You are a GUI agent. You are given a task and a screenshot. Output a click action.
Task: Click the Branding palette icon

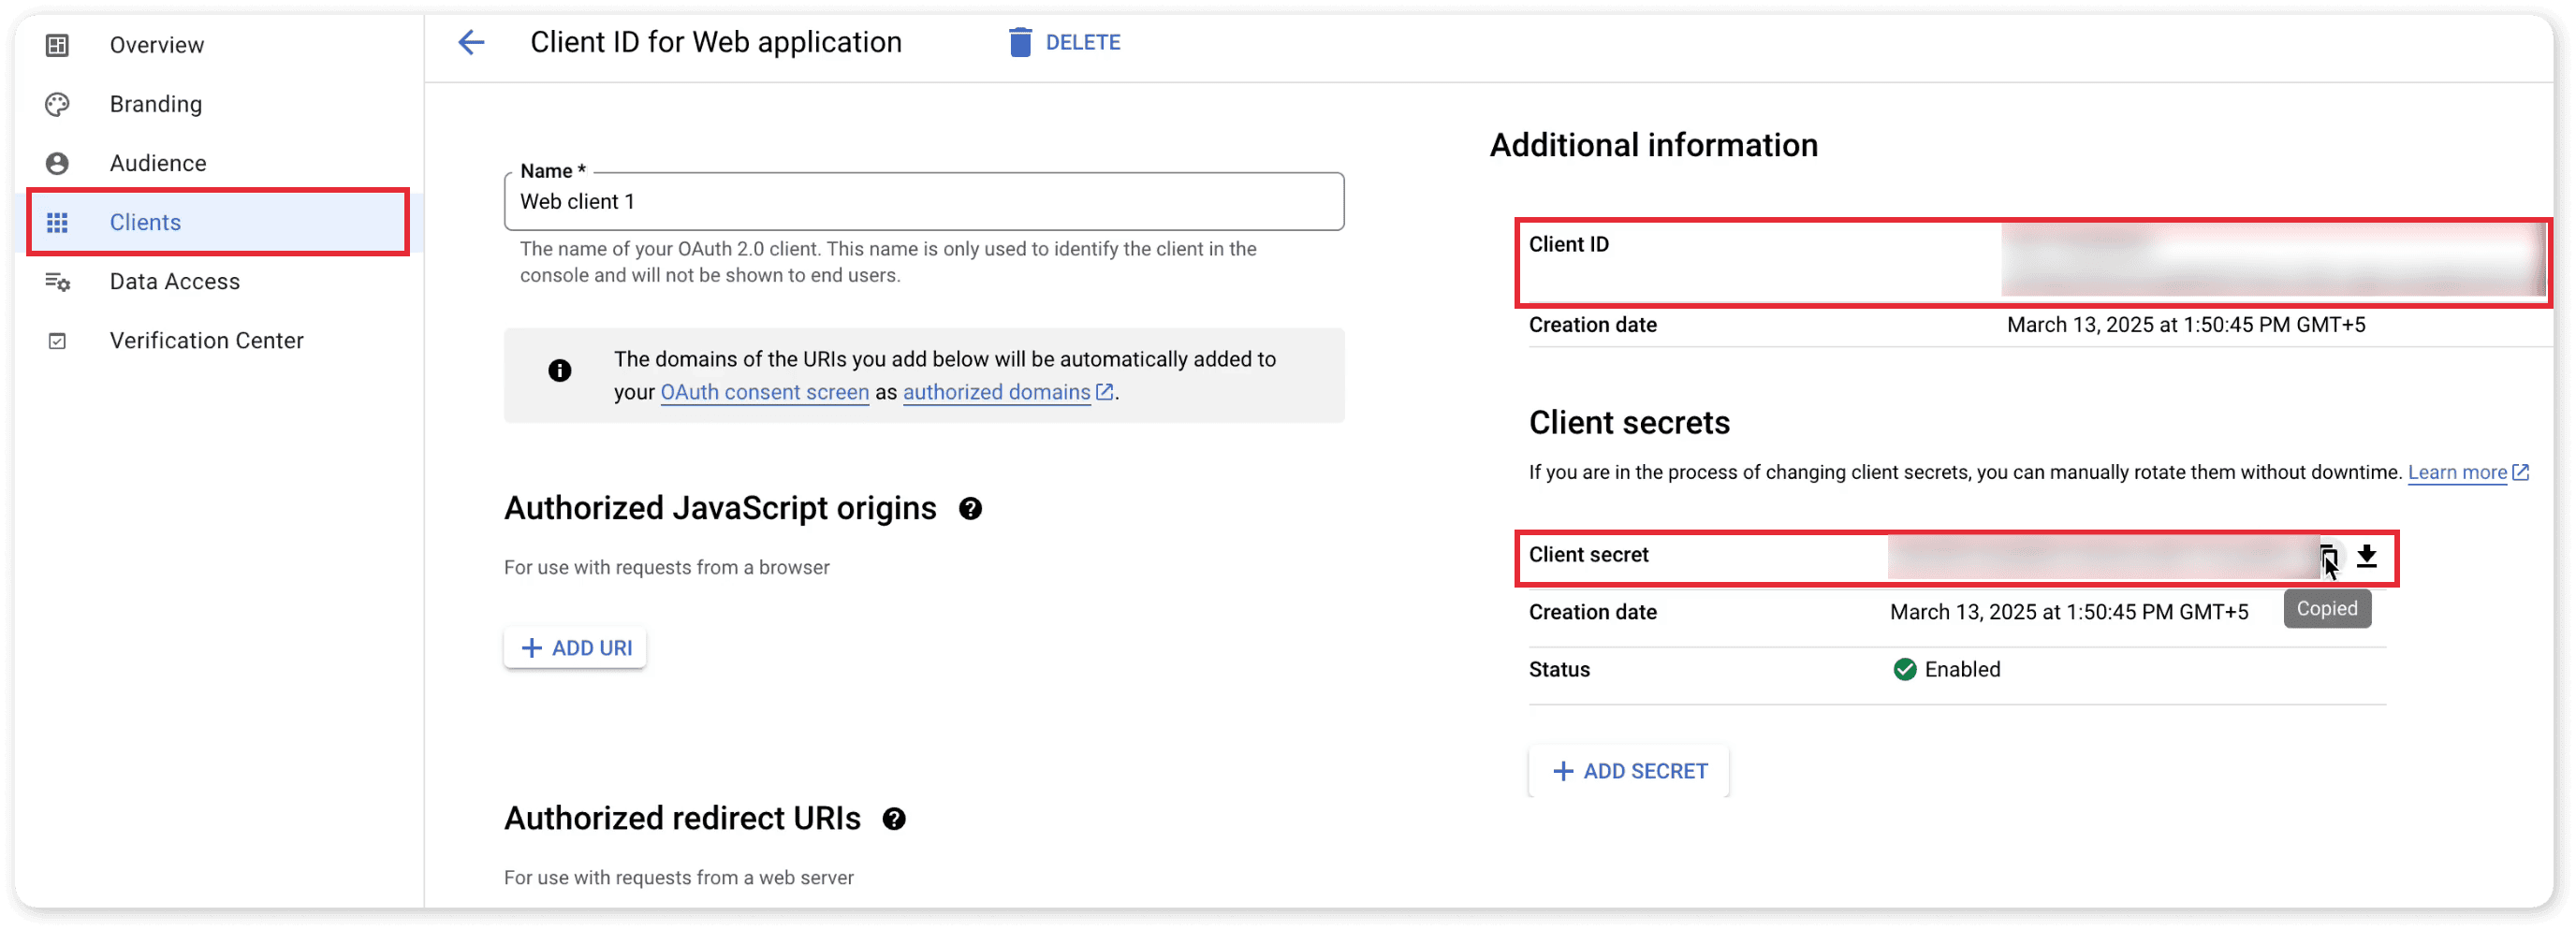coord(58,104)
